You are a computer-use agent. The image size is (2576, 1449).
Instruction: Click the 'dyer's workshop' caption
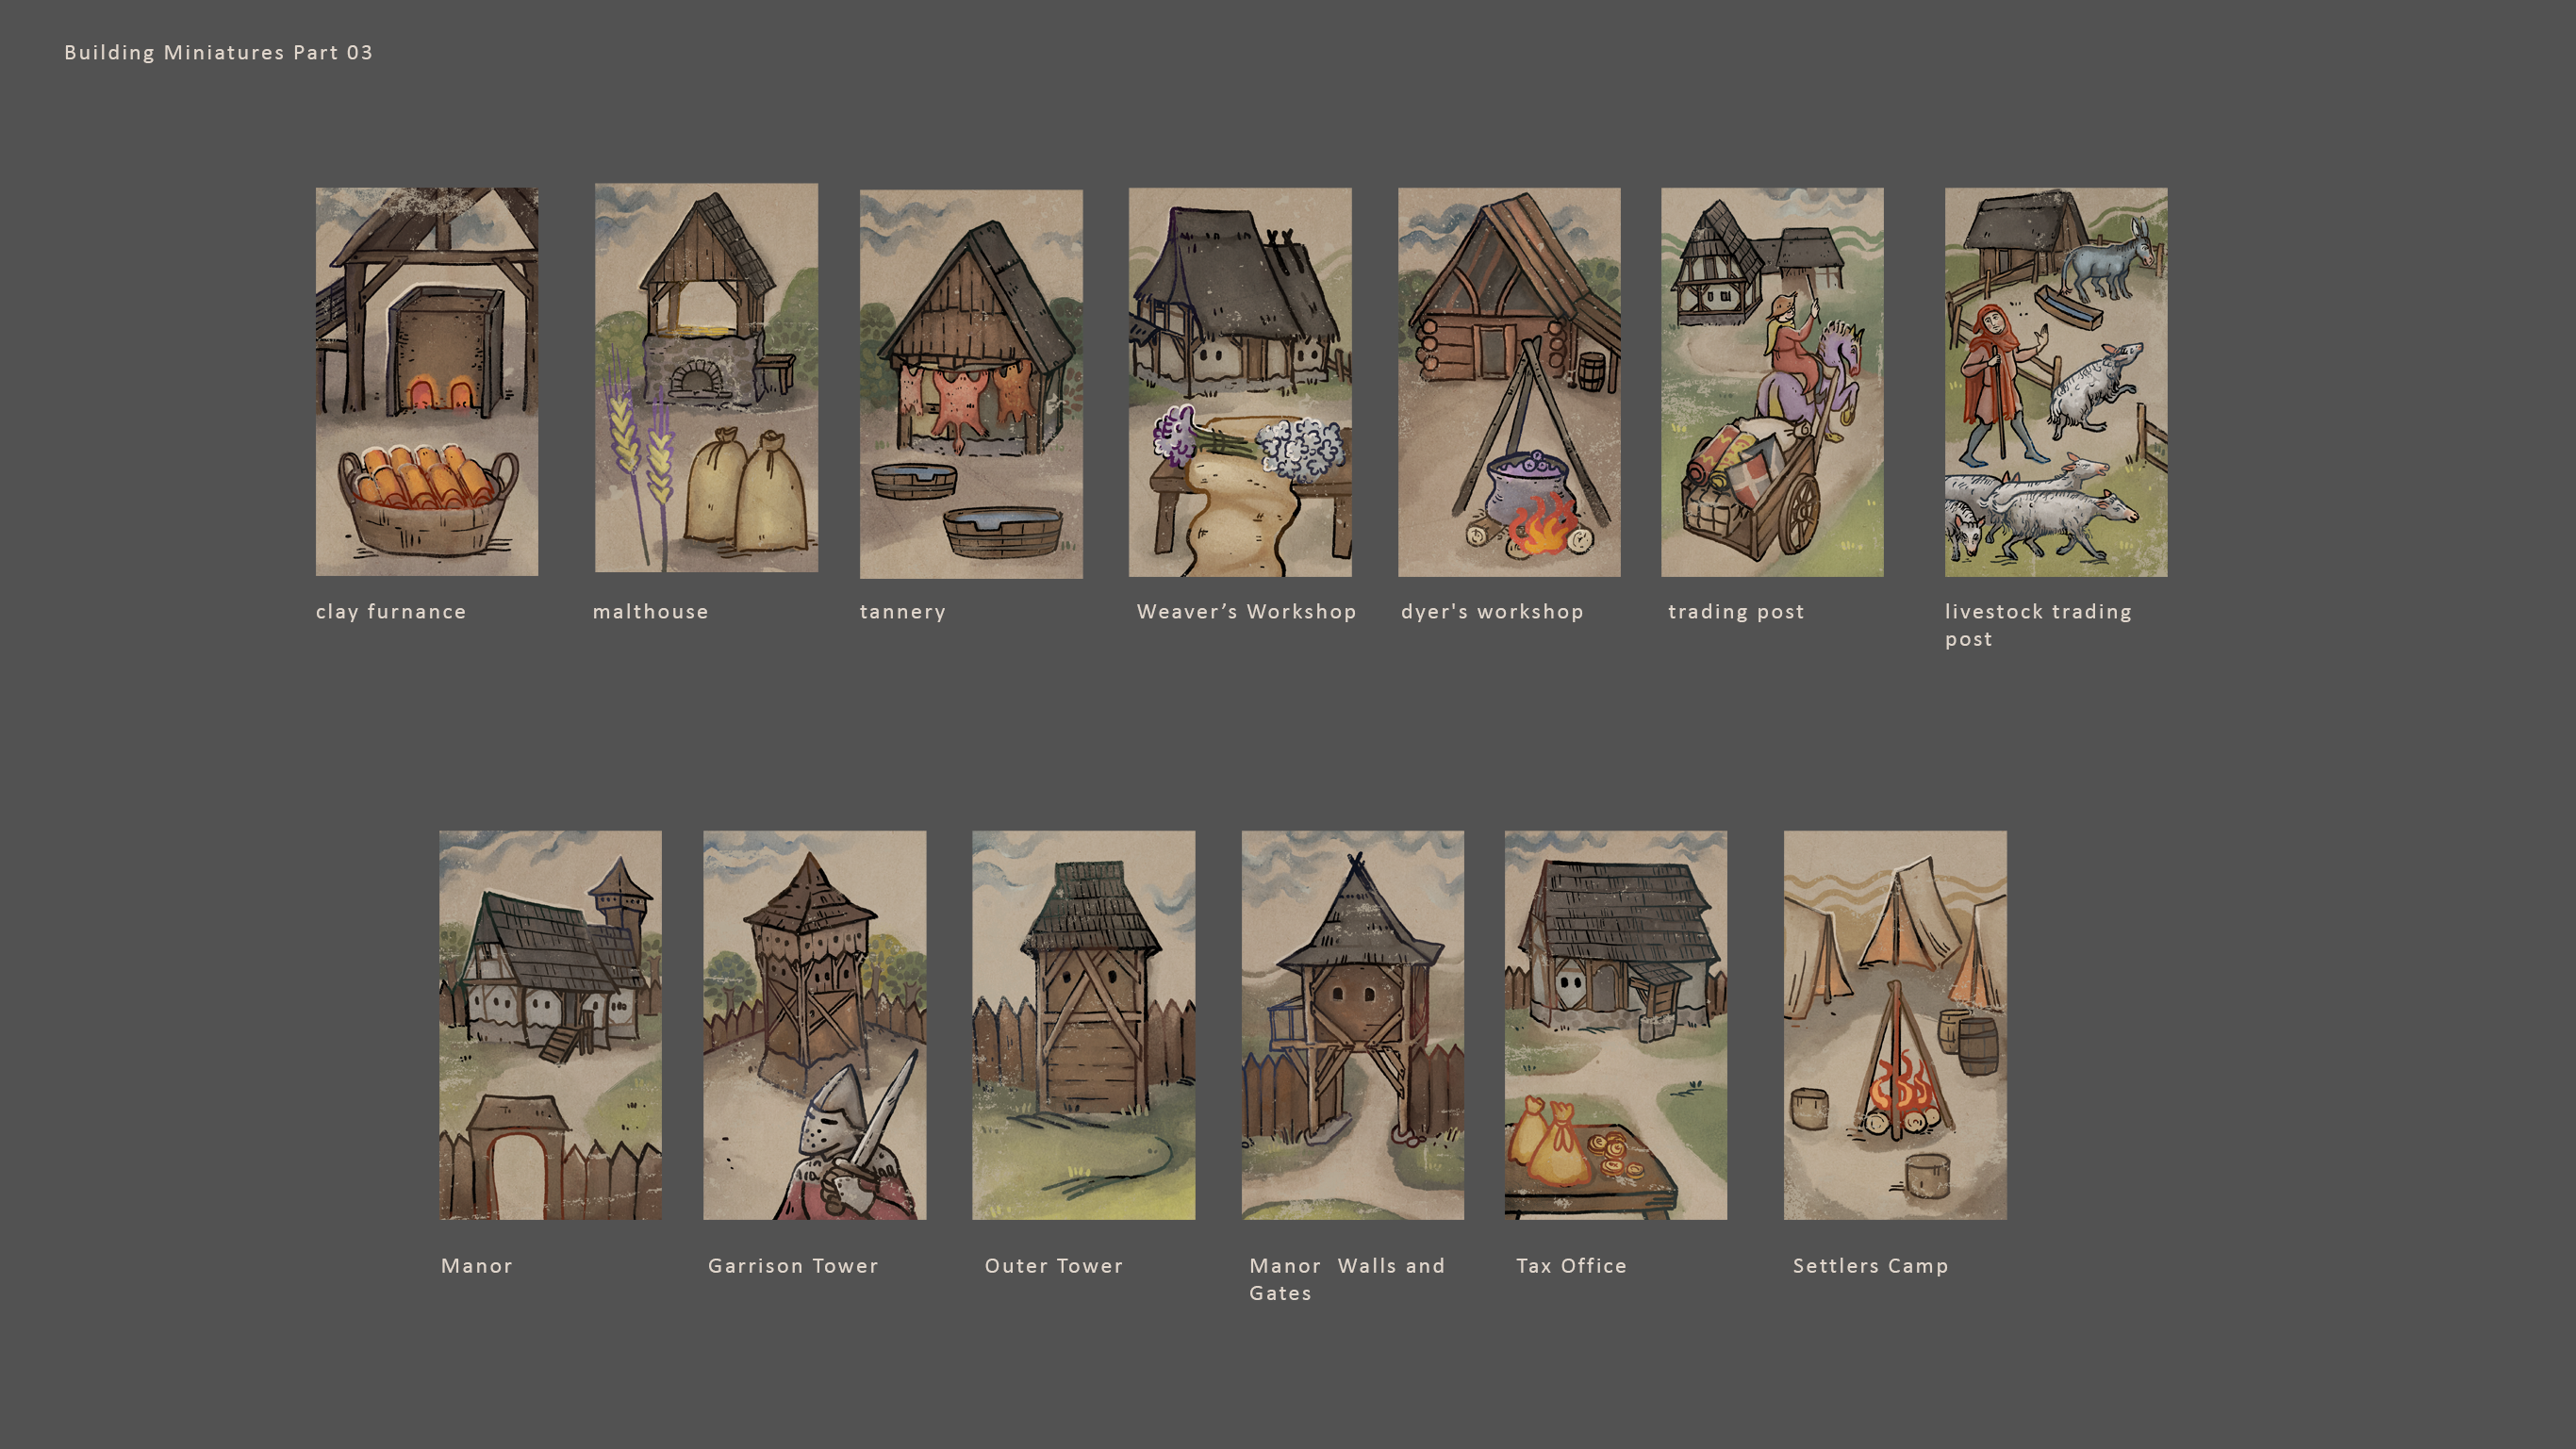(x=1492, y=612)
